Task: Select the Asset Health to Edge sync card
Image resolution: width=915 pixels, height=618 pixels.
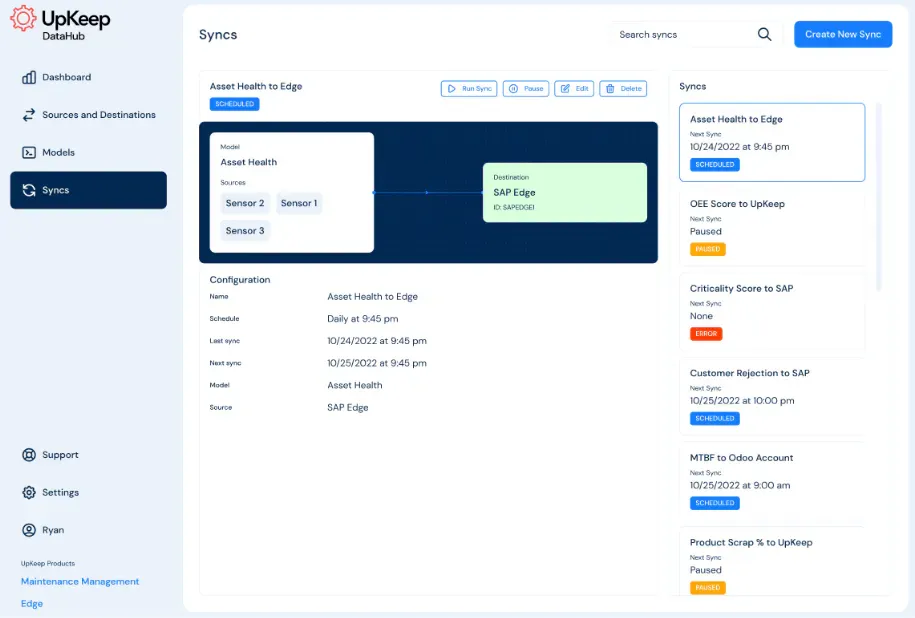Action: pos(772,142)
